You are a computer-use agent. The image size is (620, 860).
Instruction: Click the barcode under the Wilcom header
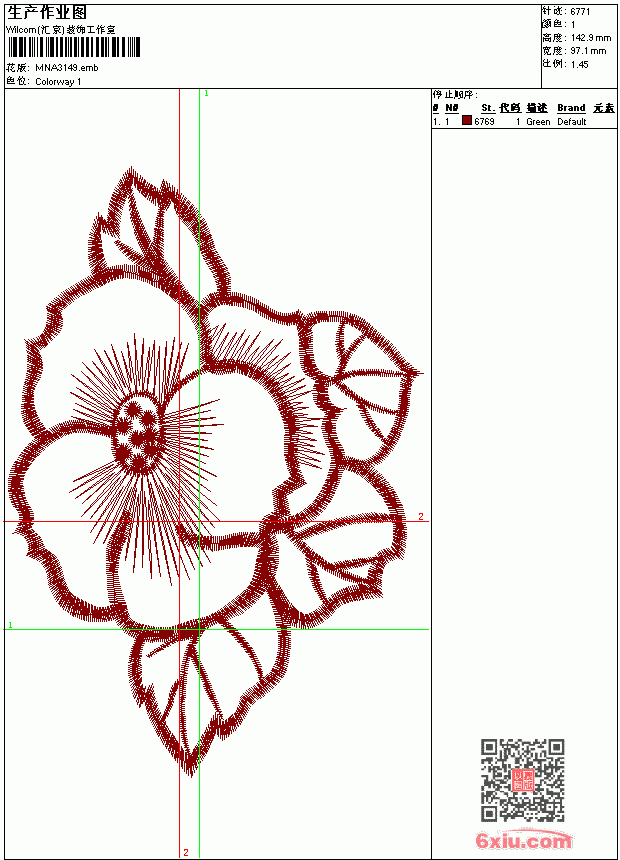coord(74,47)
